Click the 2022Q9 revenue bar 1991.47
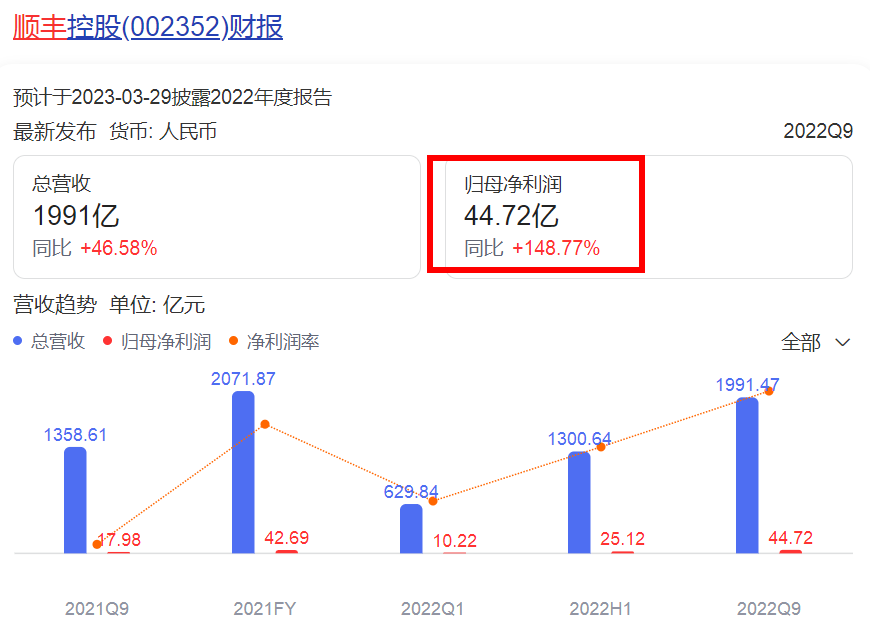 747,475
